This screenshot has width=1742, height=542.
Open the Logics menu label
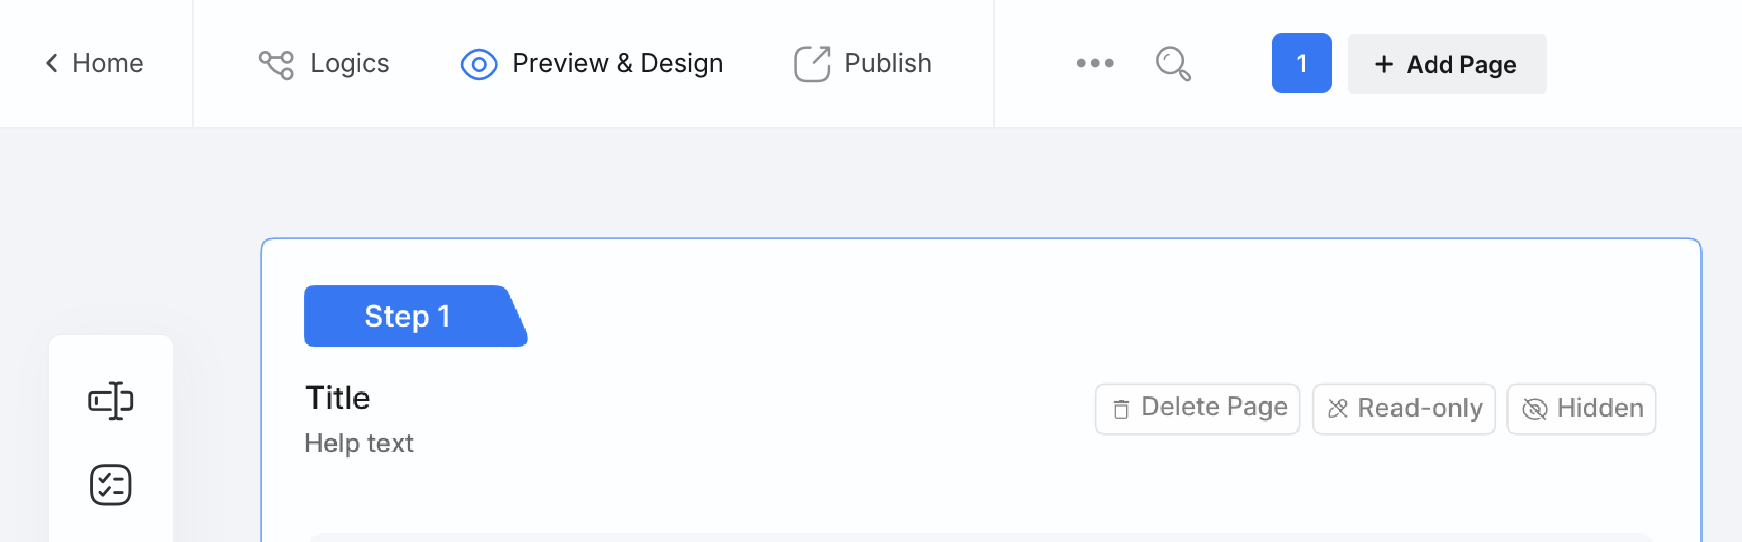tap(350, 63)
